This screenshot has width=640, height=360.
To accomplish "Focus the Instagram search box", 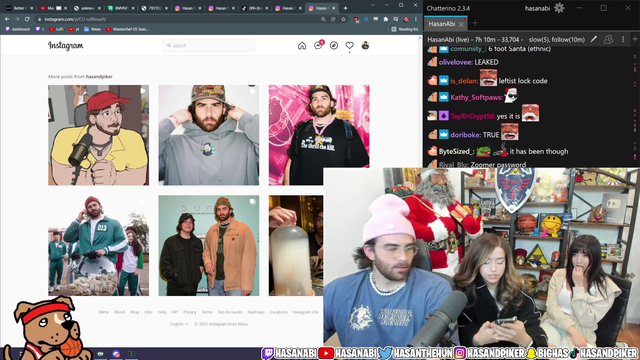I will 209,45.
